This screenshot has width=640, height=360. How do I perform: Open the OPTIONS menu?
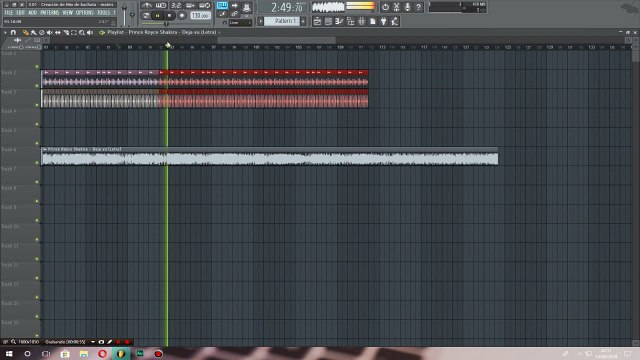pyautogui.click(x=84, y=13)
